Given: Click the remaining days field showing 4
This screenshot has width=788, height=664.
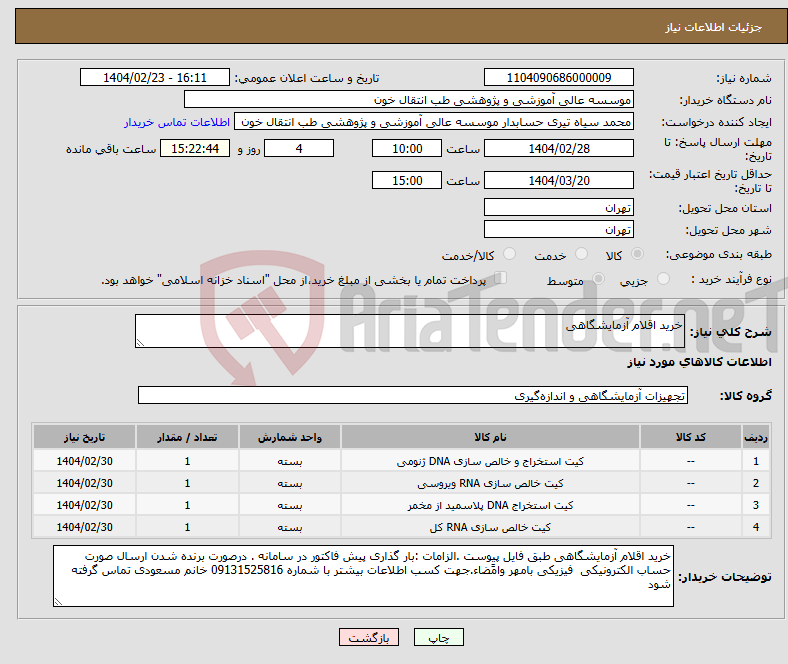Looking at the screenshot, I should coord(299,148).
